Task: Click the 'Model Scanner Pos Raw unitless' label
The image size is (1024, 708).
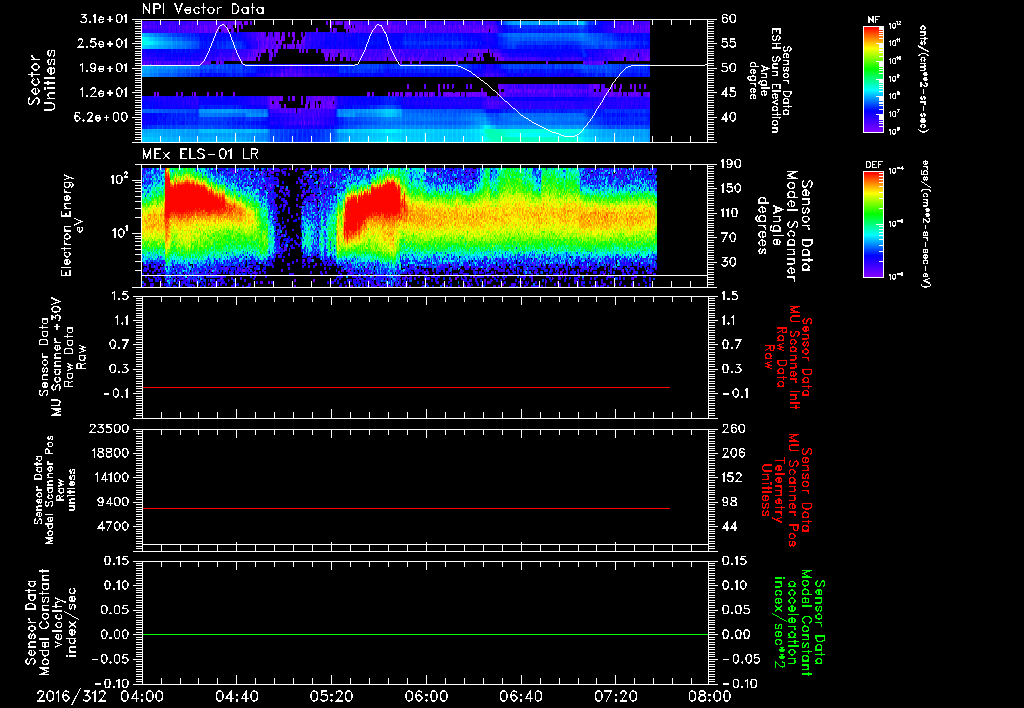Action: point(55,490)
